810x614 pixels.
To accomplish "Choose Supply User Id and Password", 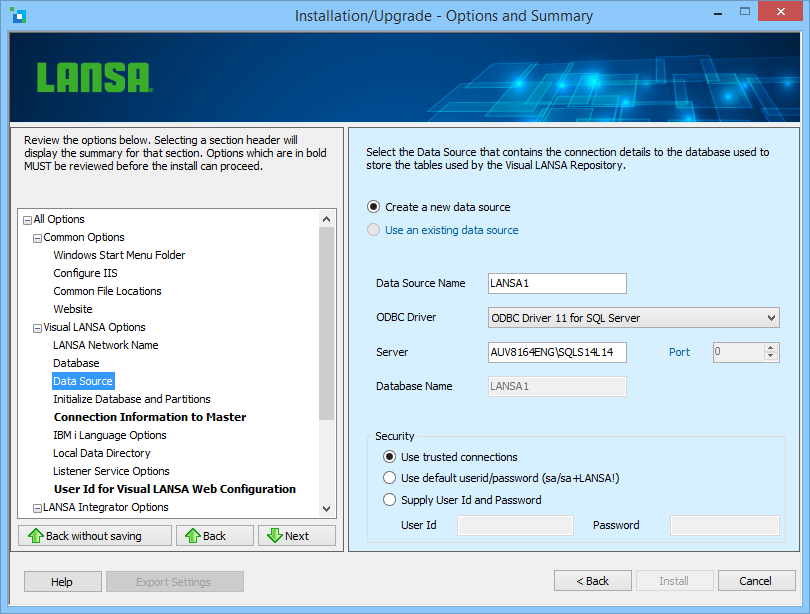I will [x=462, y=500].
